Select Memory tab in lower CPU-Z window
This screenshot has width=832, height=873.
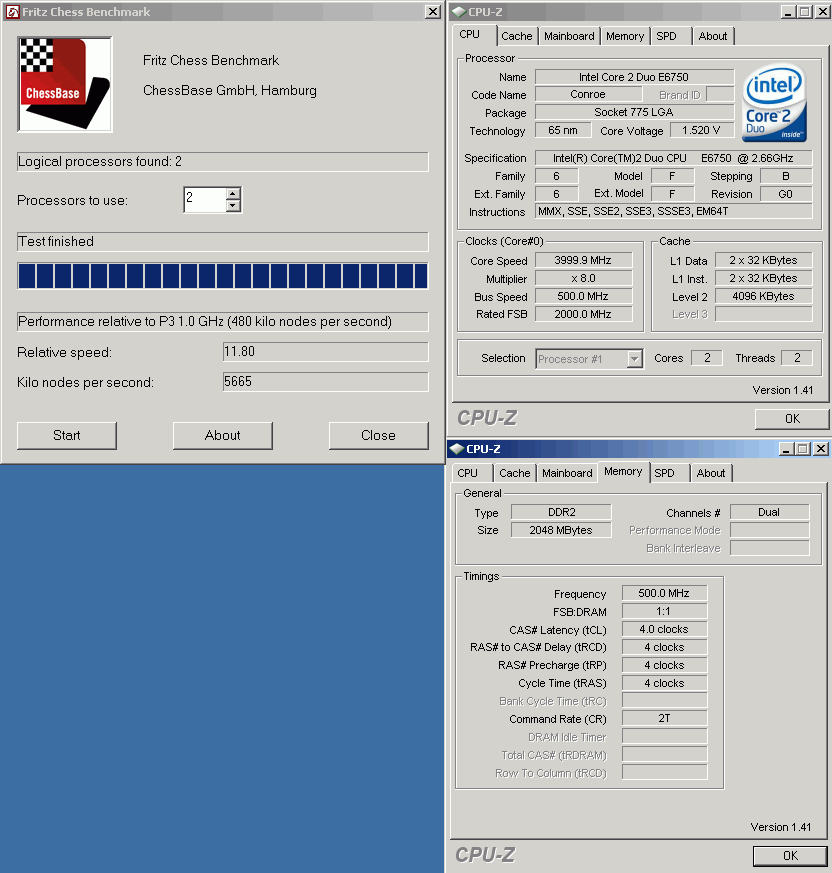(623, 472)
